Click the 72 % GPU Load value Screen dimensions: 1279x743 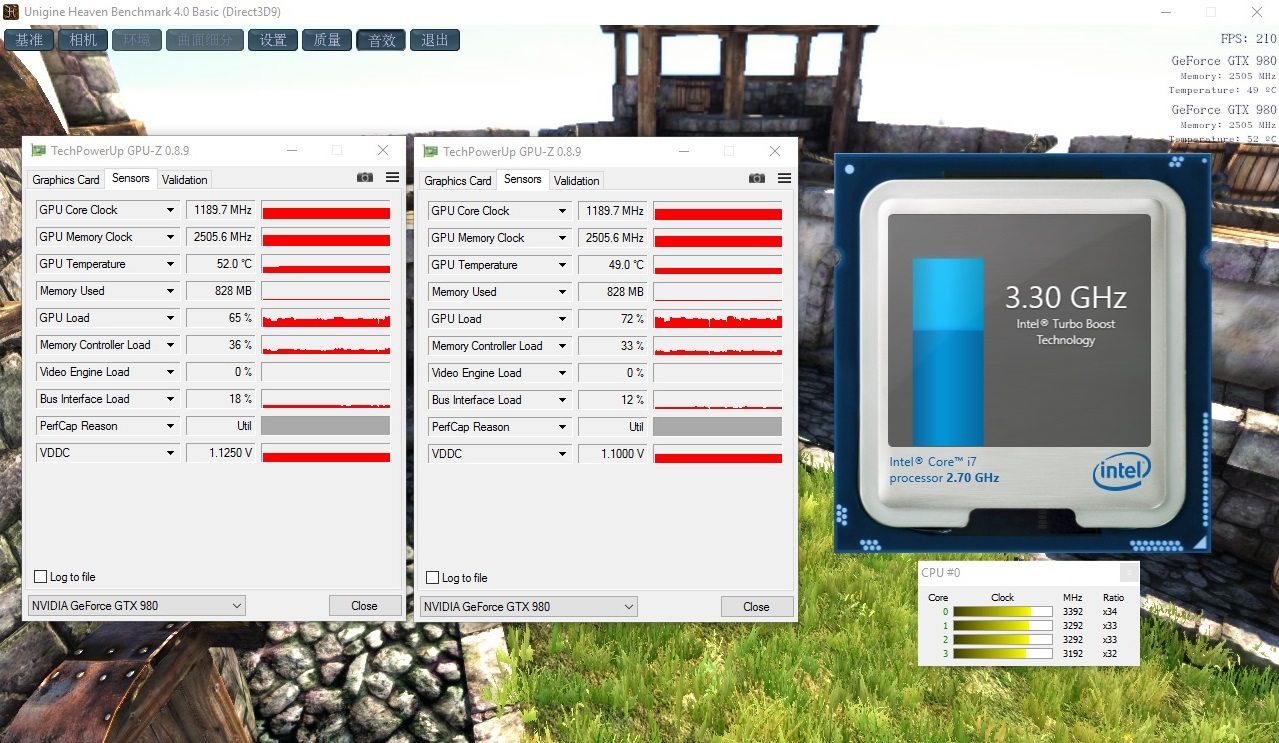pyautogui.click(x=613, y=319)
